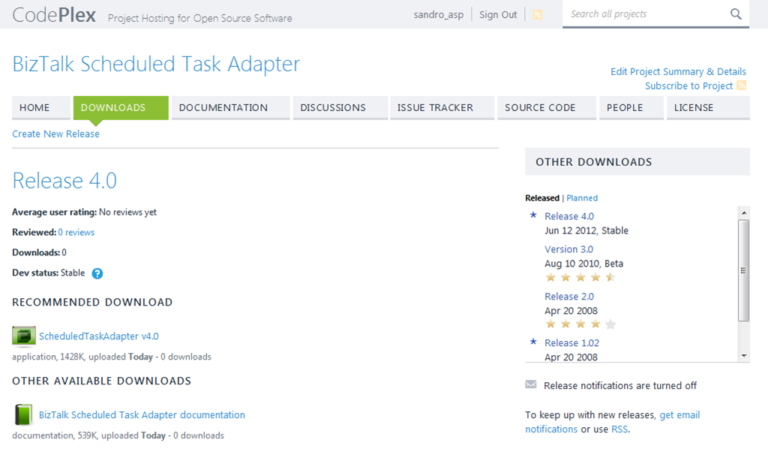Open the LICENSE tab
The width and height of the screenshot is (768, 458).
(x=708, y=108)
